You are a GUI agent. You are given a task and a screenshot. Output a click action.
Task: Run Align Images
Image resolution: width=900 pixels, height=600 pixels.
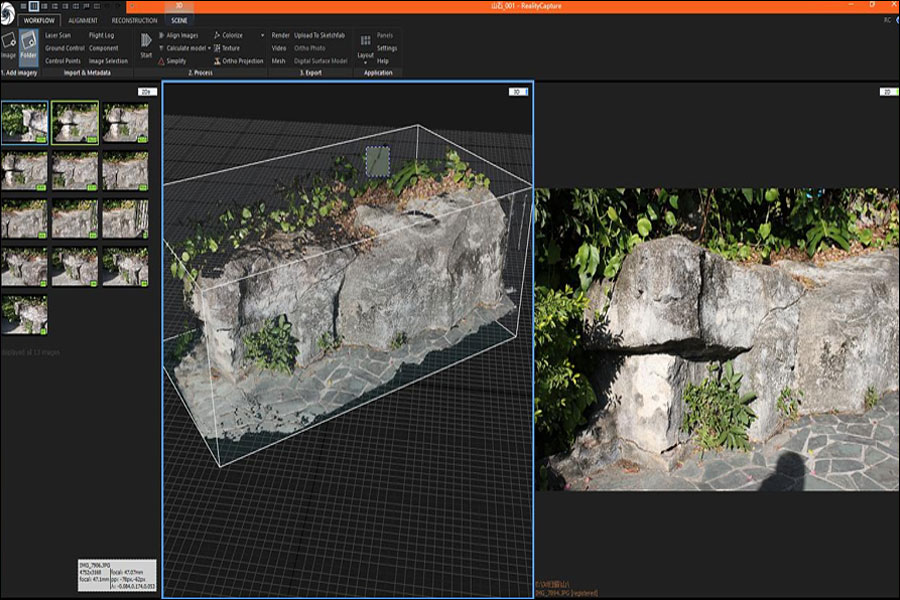coord(182,35)
